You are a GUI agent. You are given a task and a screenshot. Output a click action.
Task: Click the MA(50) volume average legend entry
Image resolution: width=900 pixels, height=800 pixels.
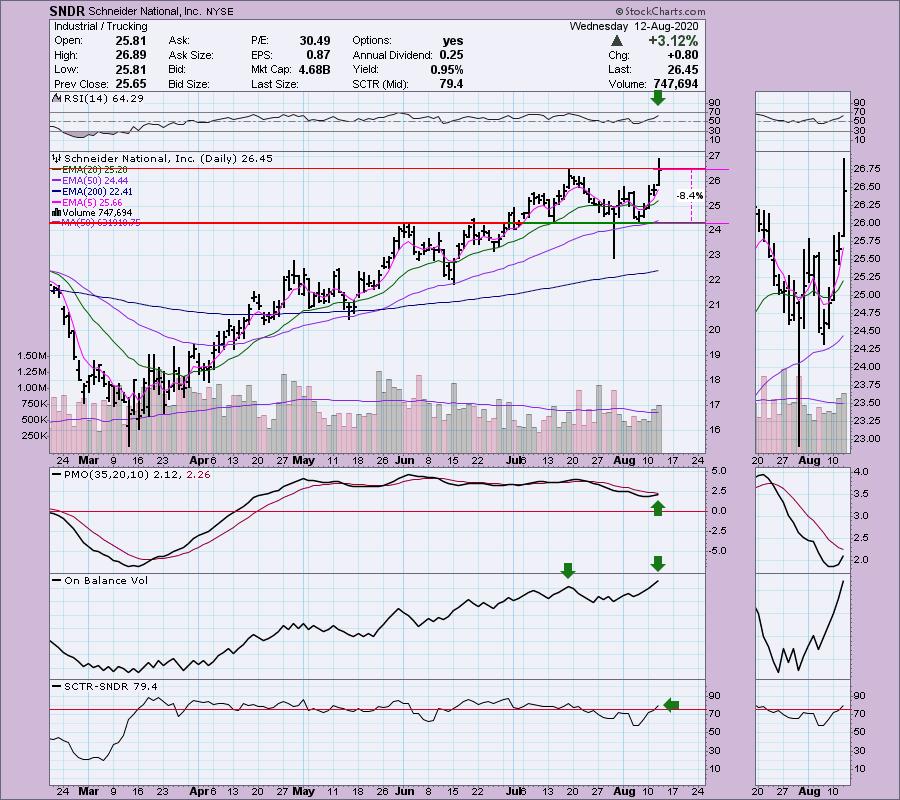[100, 223]
